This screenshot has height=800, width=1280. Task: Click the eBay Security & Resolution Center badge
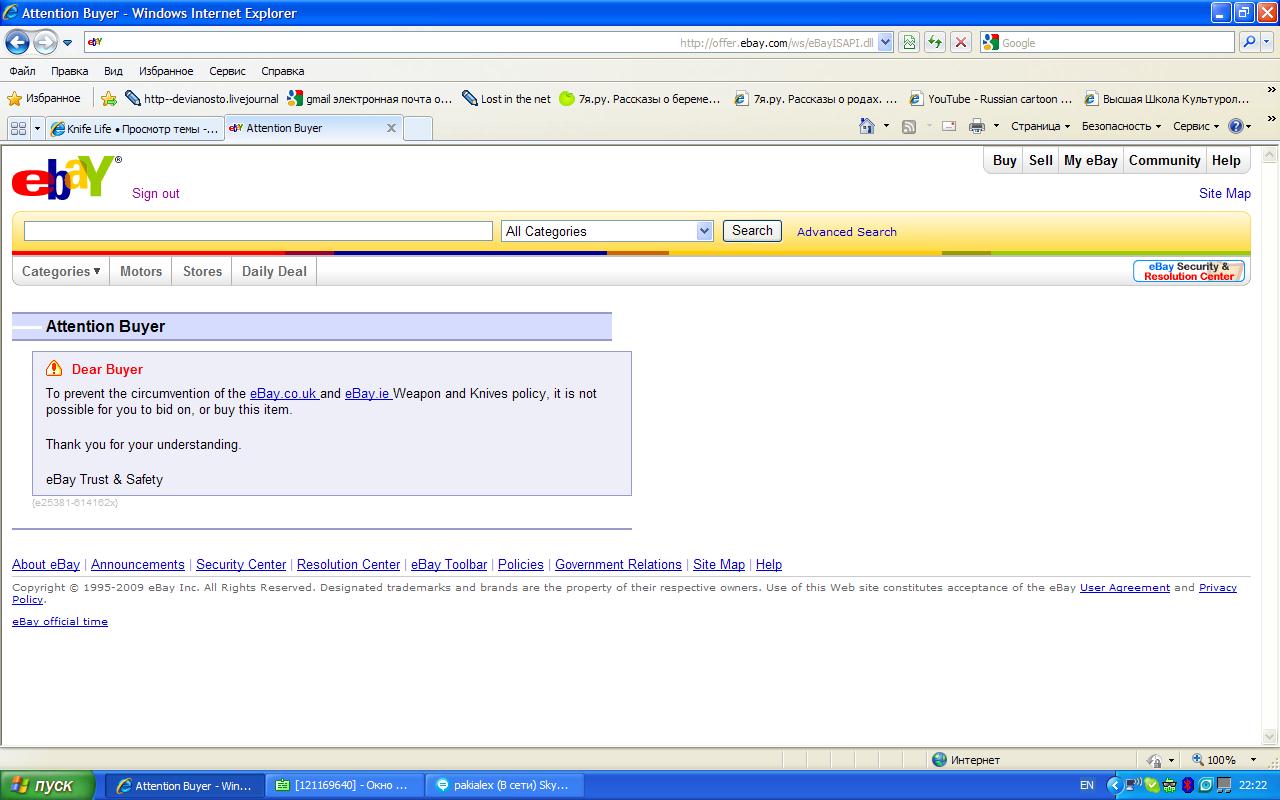pyautogui.click(x=1188, y=271)
